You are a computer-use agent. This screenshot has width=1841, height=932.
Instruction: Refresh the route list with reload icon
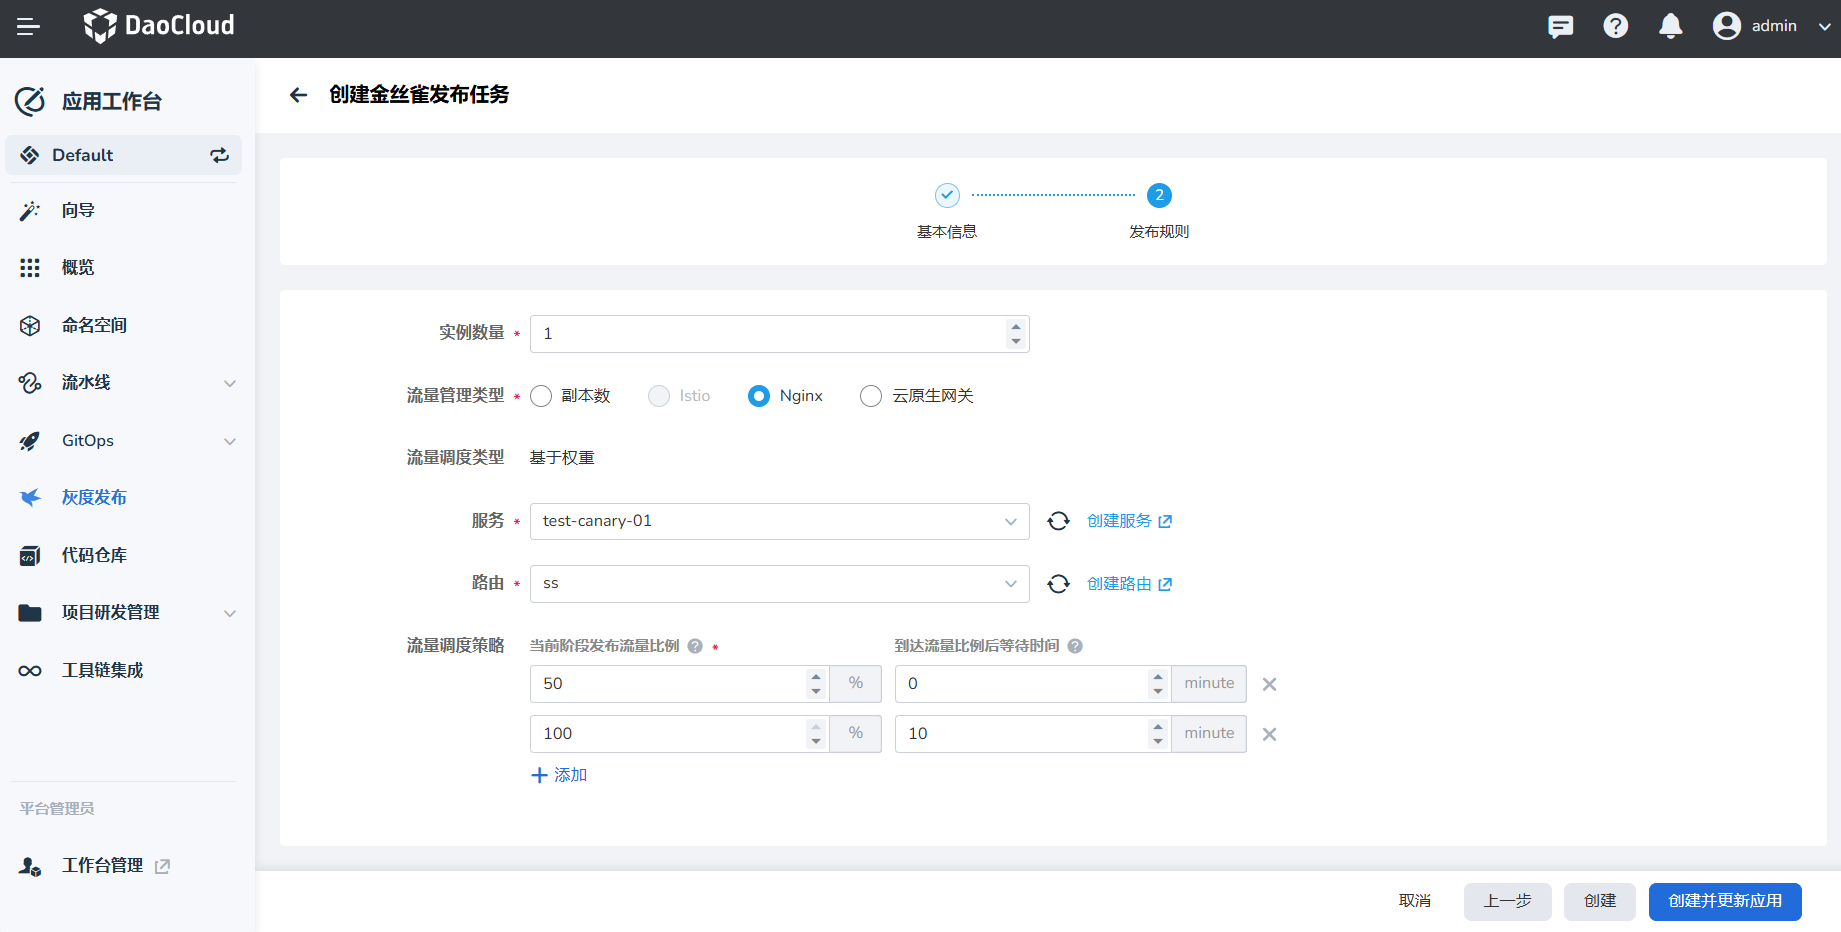pos(1058,584)
